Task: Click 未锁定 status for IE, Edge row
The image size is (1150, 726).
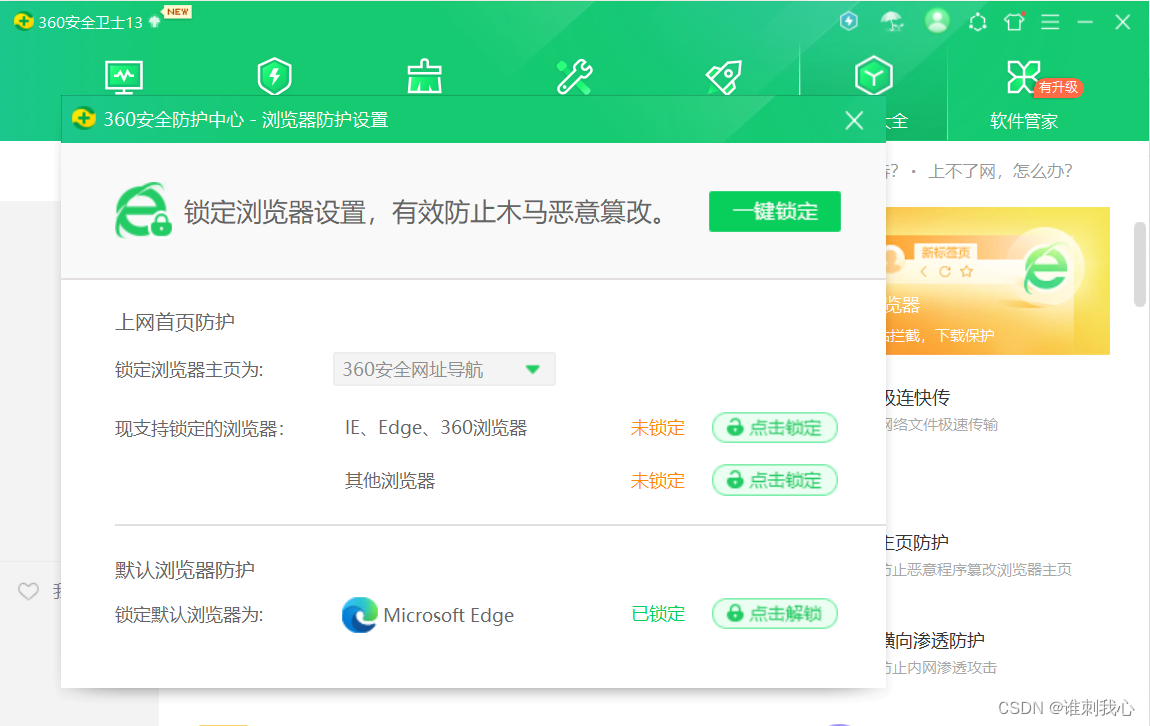Action: [x=658, y=428]
